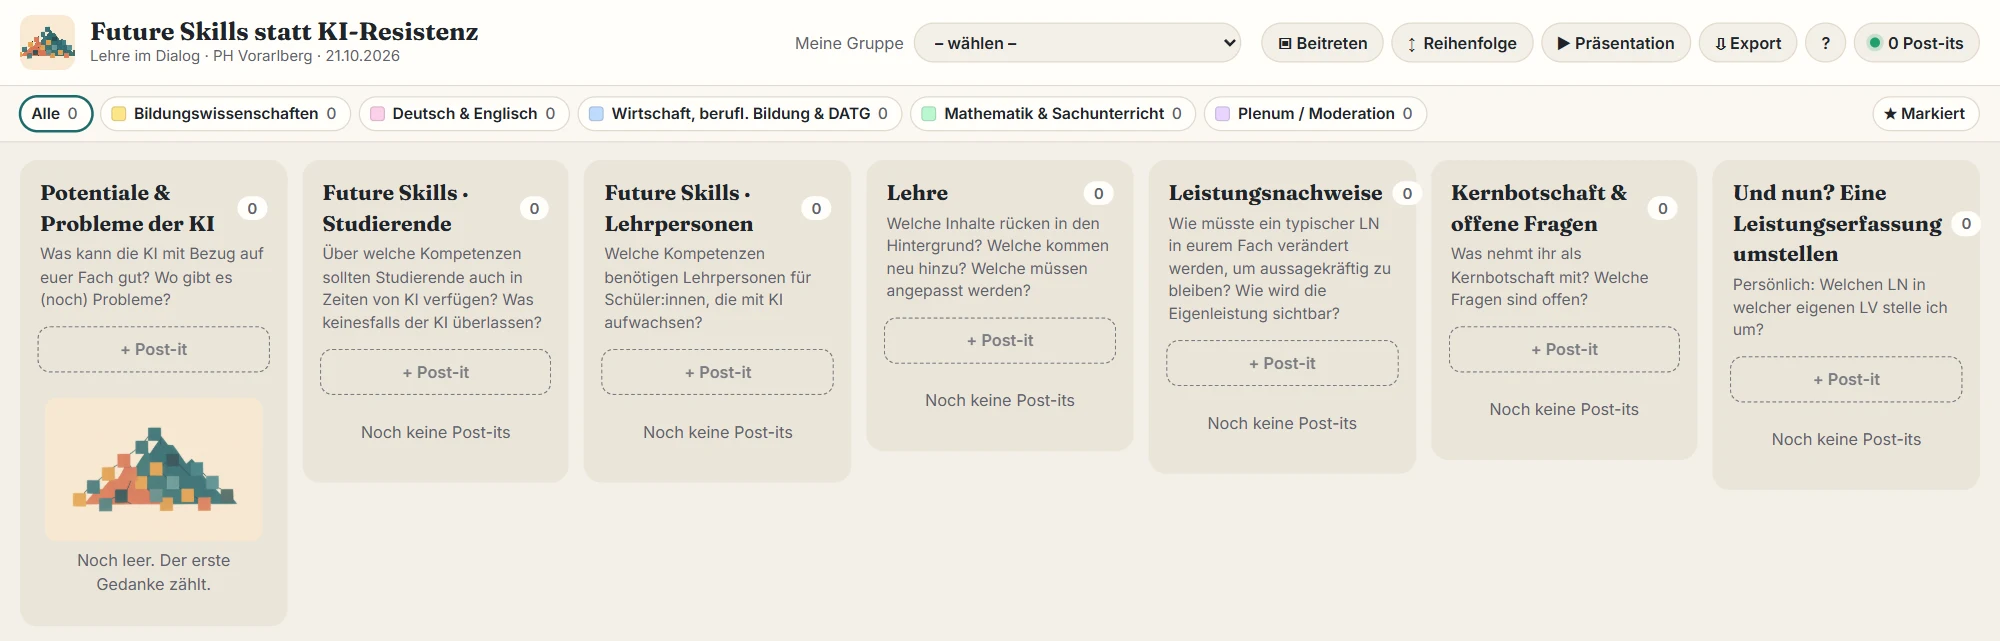
Task: Click the board title Future Skills statt KI-Resistenz
Action: (x=284, y=32)
